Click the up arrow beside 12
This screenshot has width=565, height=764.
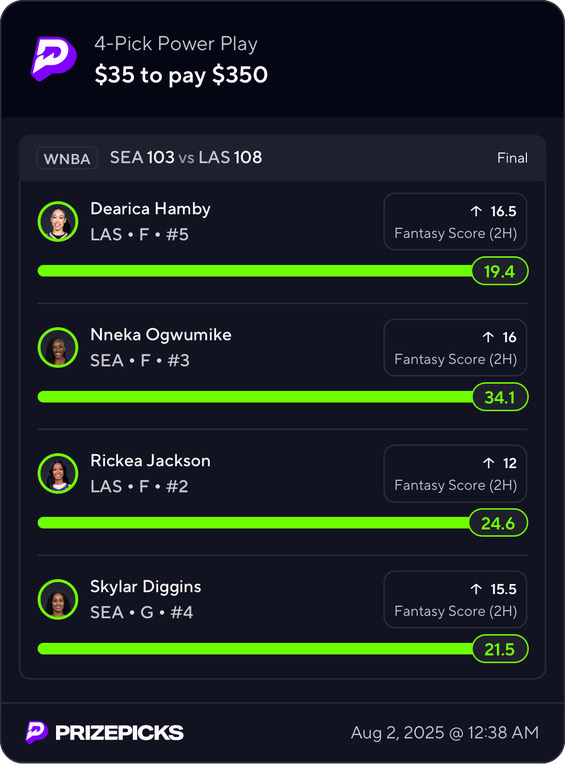pyautogui.click(x=489, y=463)
